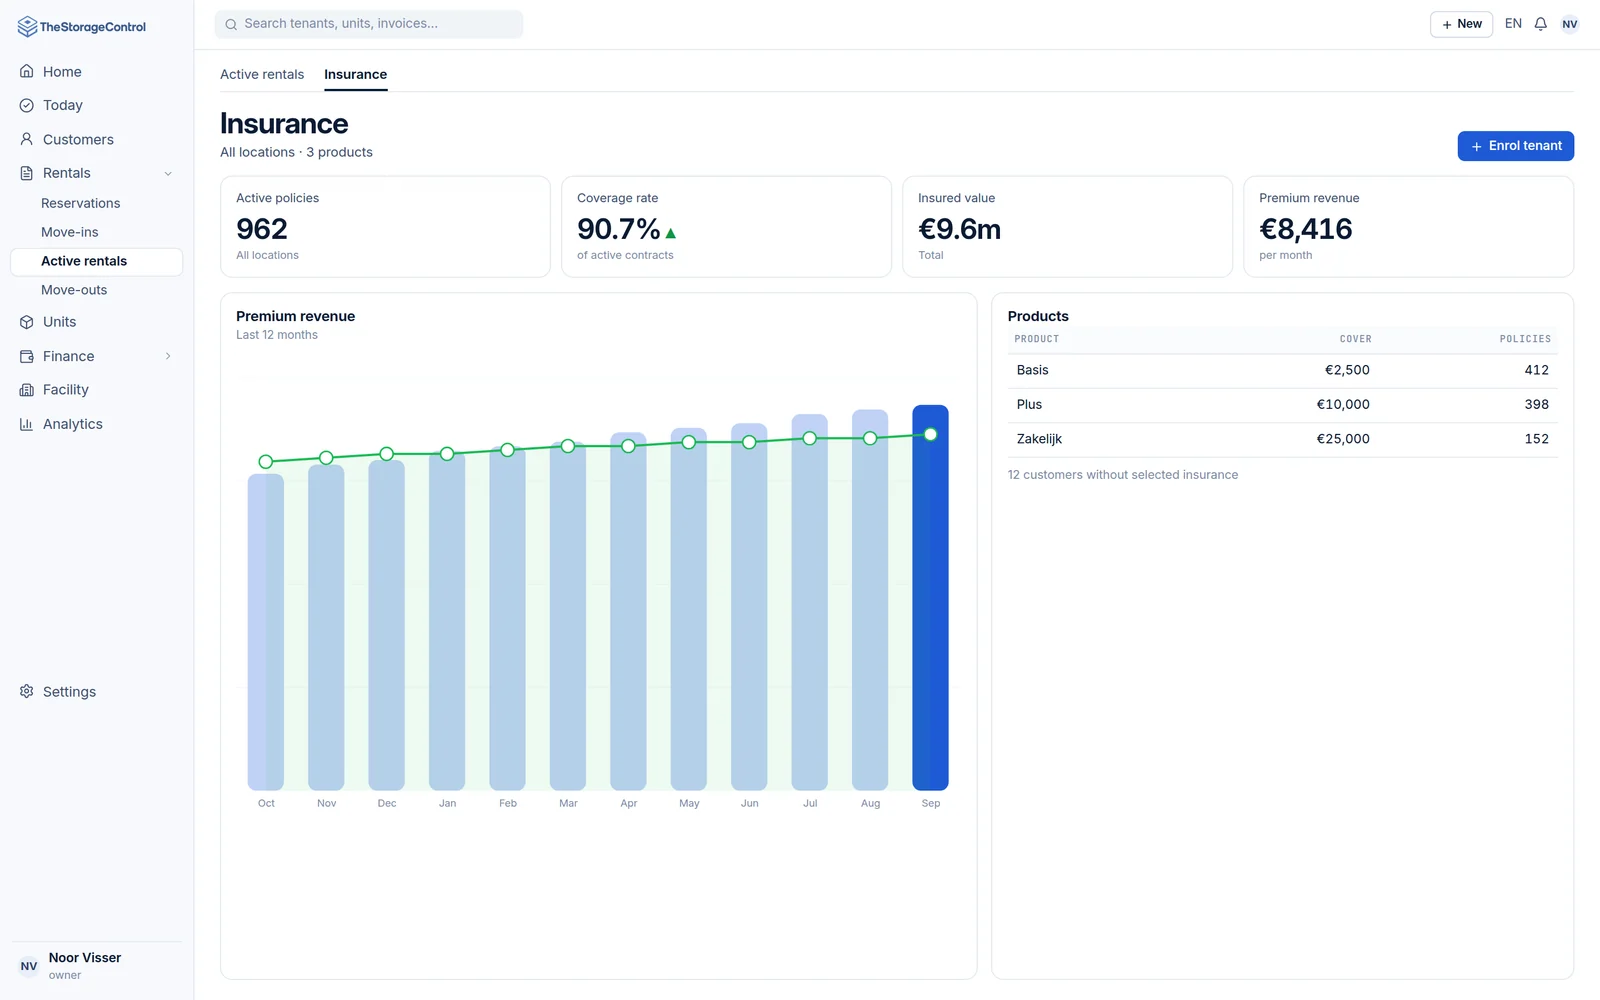Select the Insurance tab
Screen dimensions: 1600x1000
click(x=355, y=74)
